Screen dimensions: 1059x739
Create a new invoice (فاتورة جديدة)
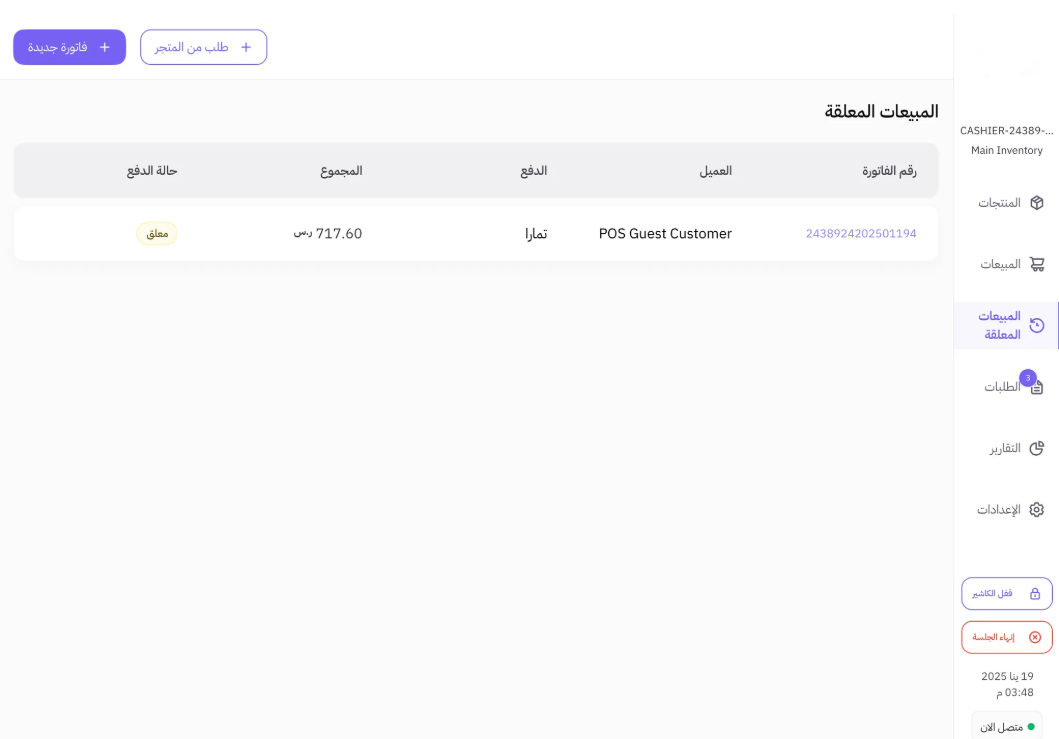69,47
